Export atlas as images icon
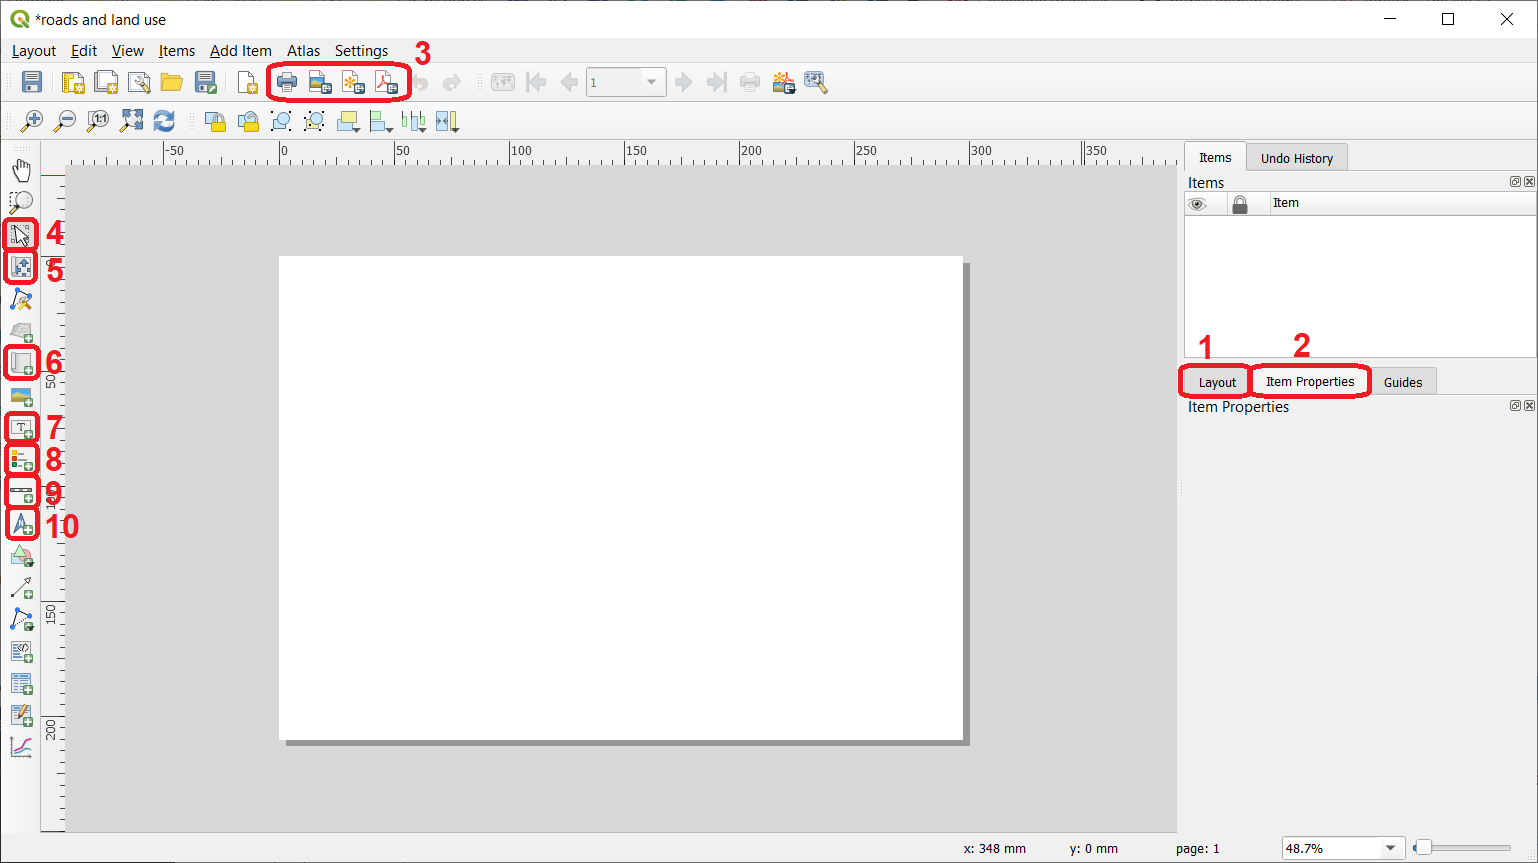The image size is (1538, 863). (783, 82)
